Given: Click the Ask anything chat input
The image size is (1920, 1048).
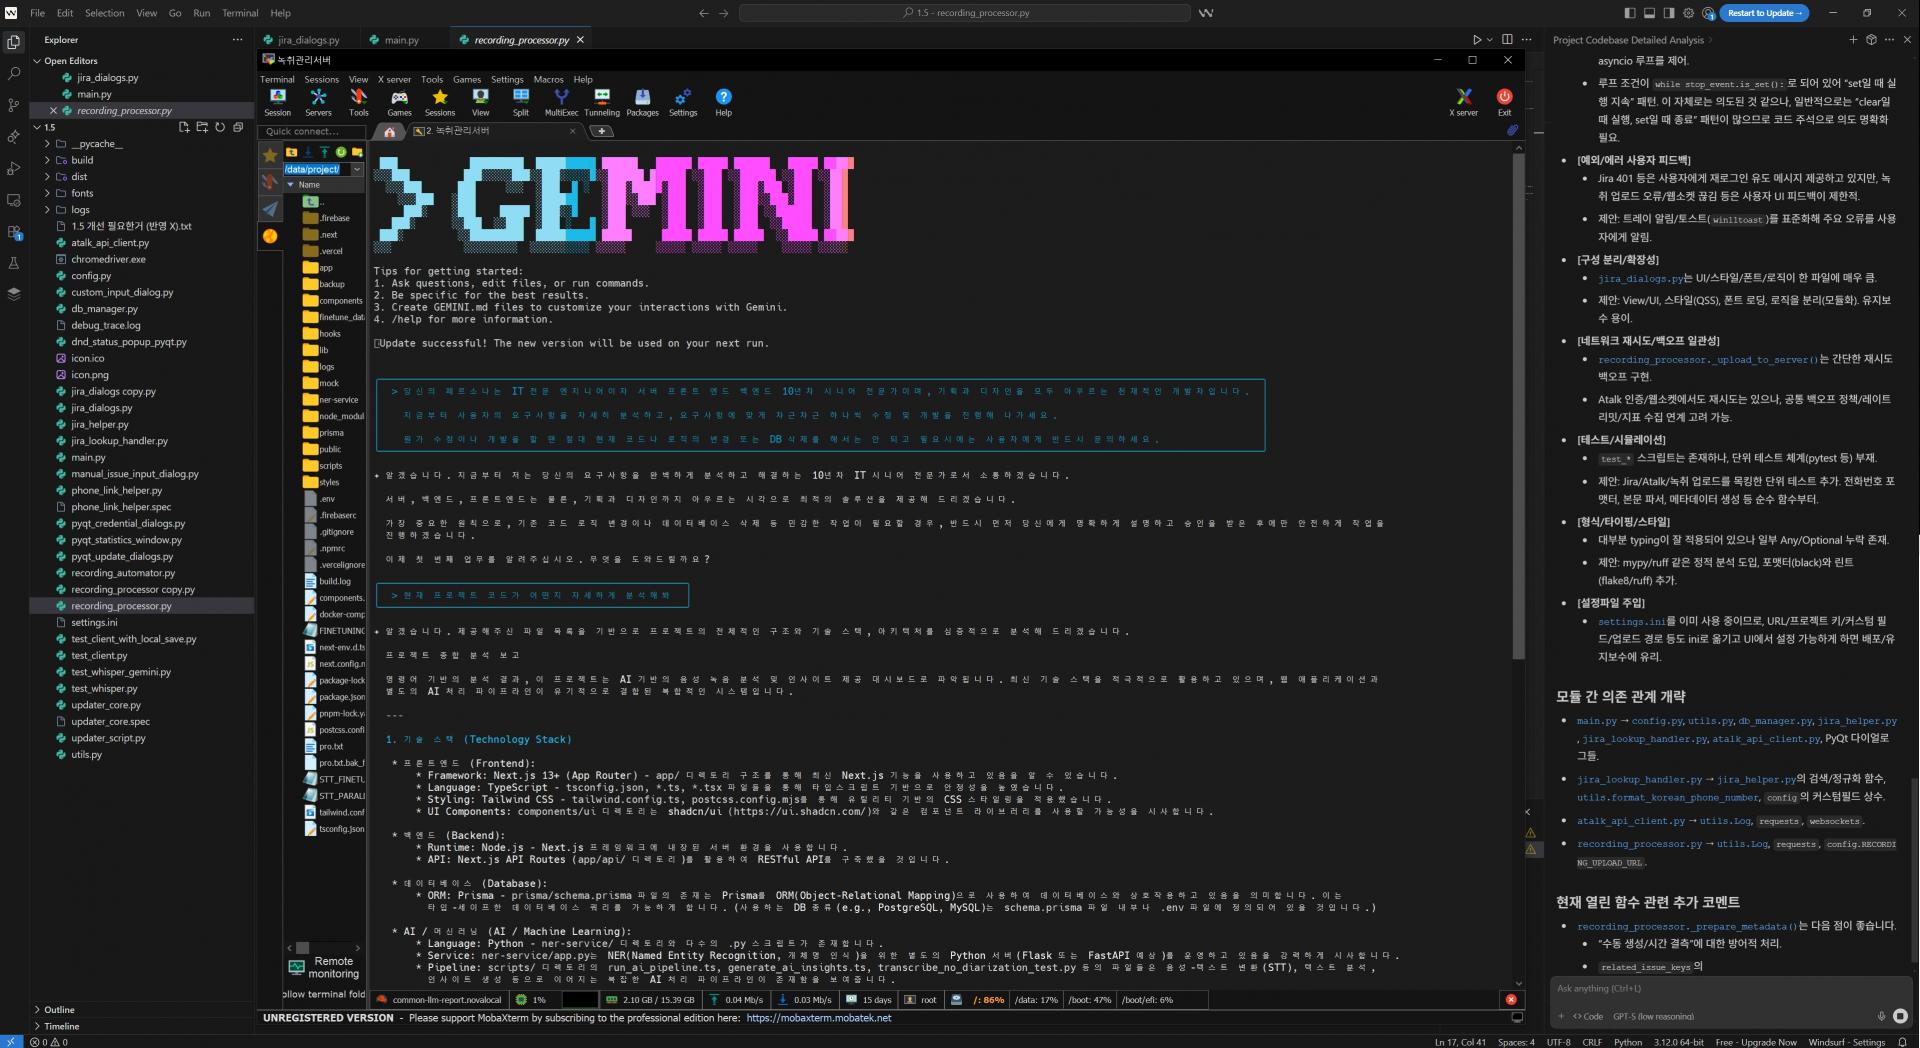Looking at the screenshot, I should [x=1730, y=988].
